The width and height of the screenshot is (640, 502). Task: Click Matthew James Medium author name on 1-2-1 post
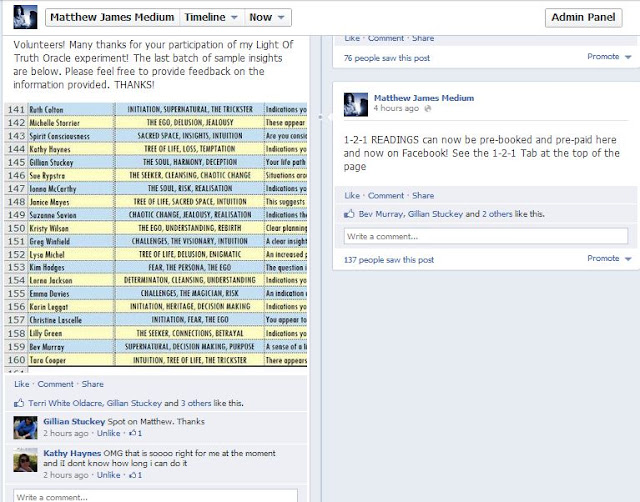click(x=424, y=98)
